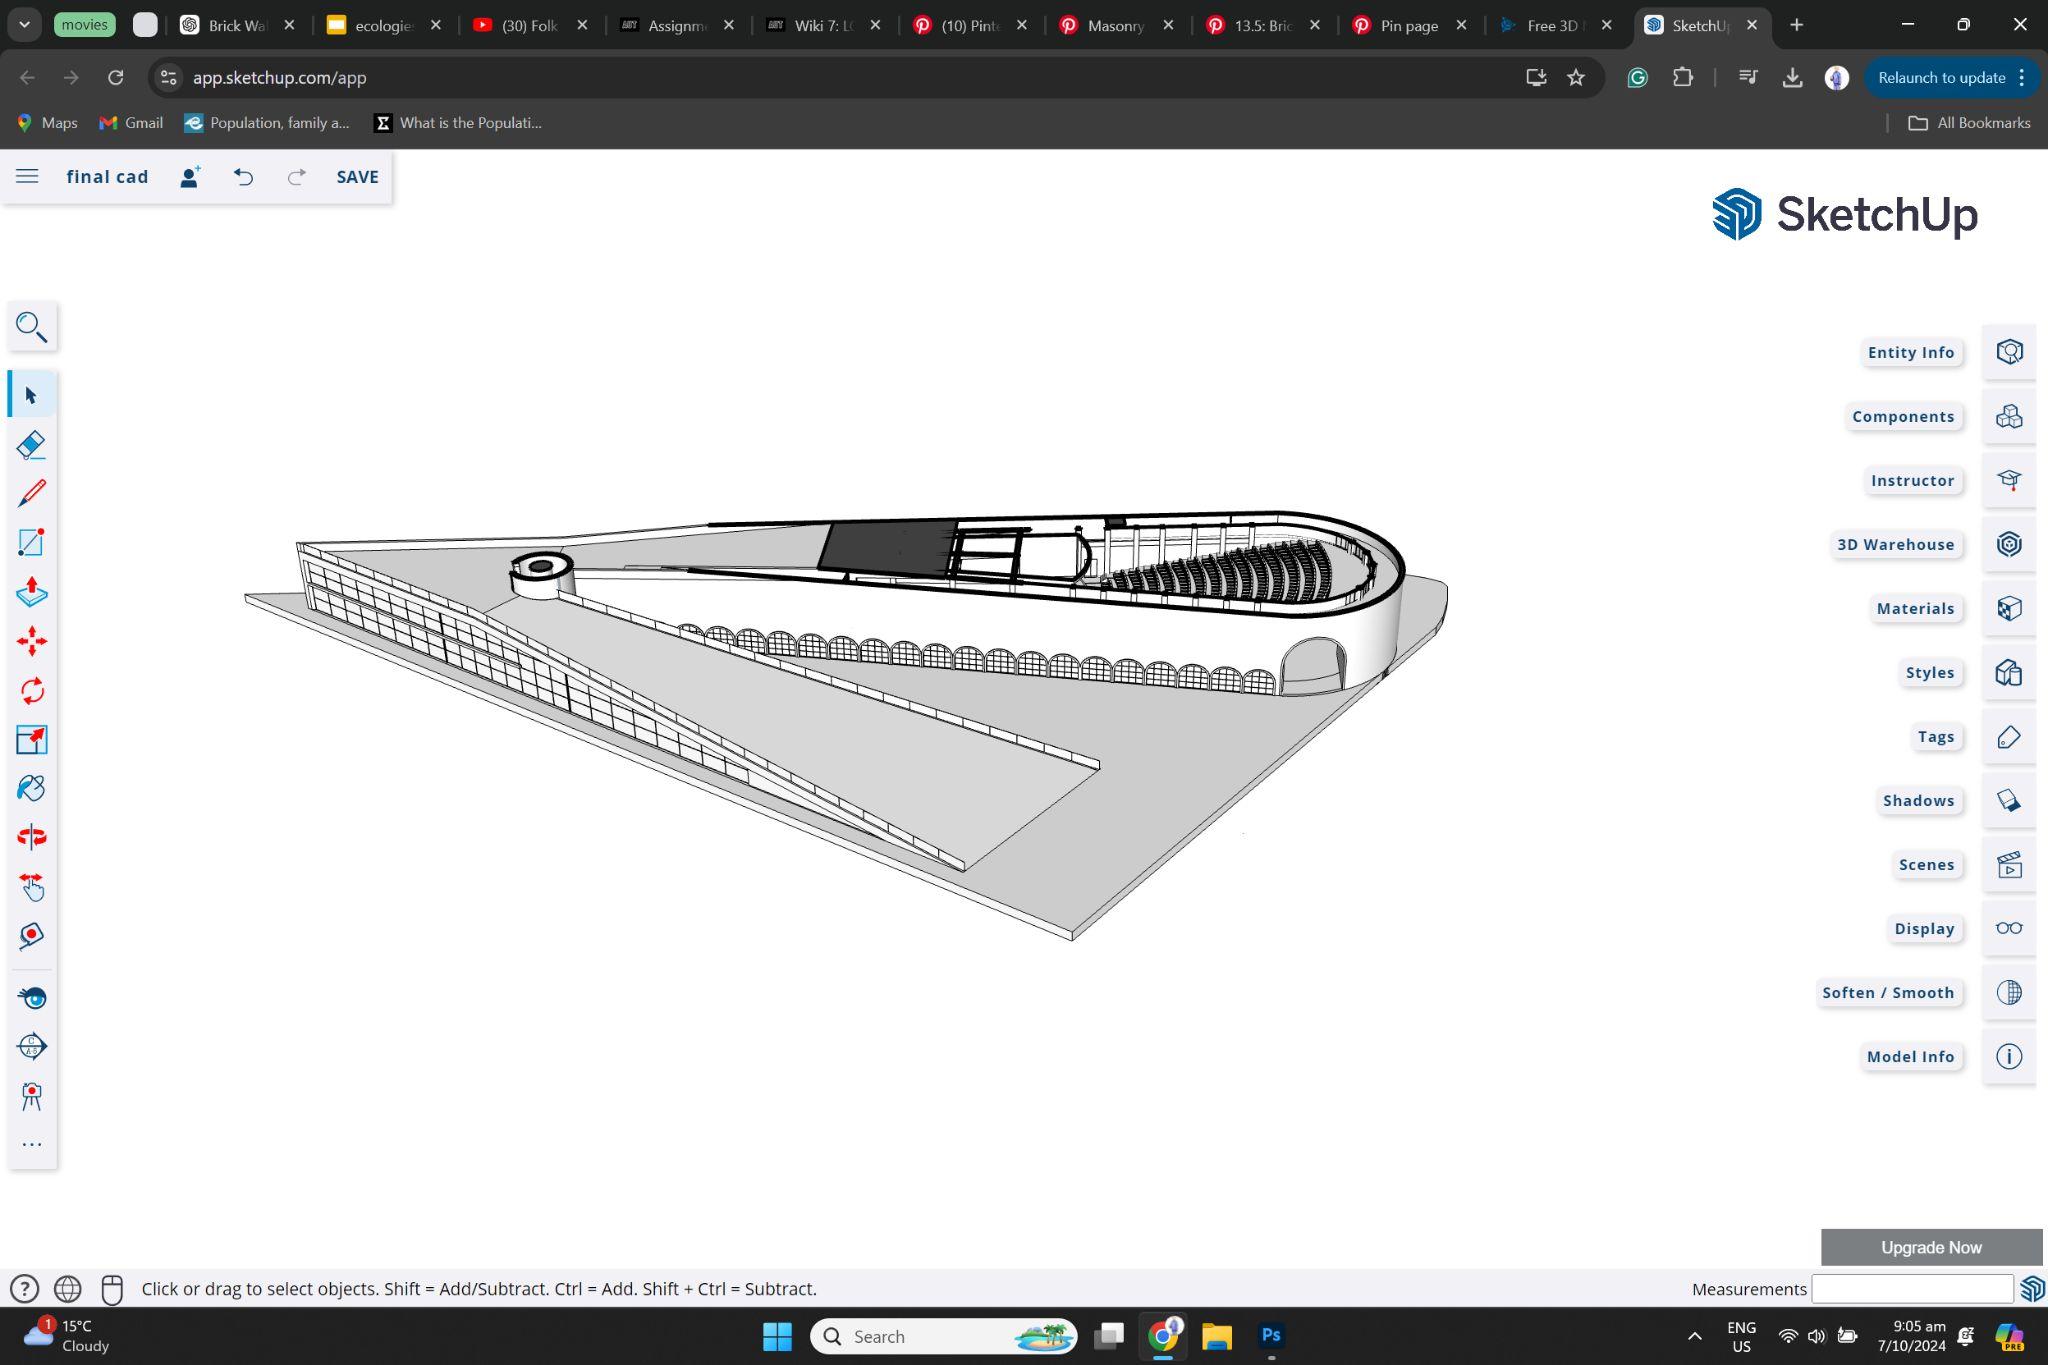Activate the Move tool

(31, 641)
